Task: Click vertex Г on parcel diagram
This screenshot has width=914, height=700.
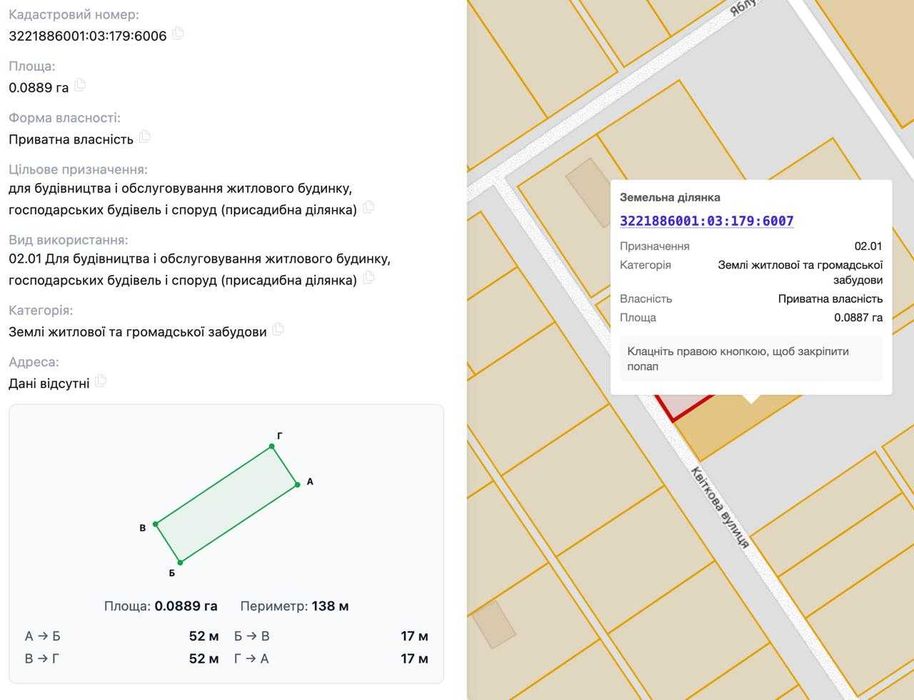Action: pyautogui.click(x=272, y=446)
